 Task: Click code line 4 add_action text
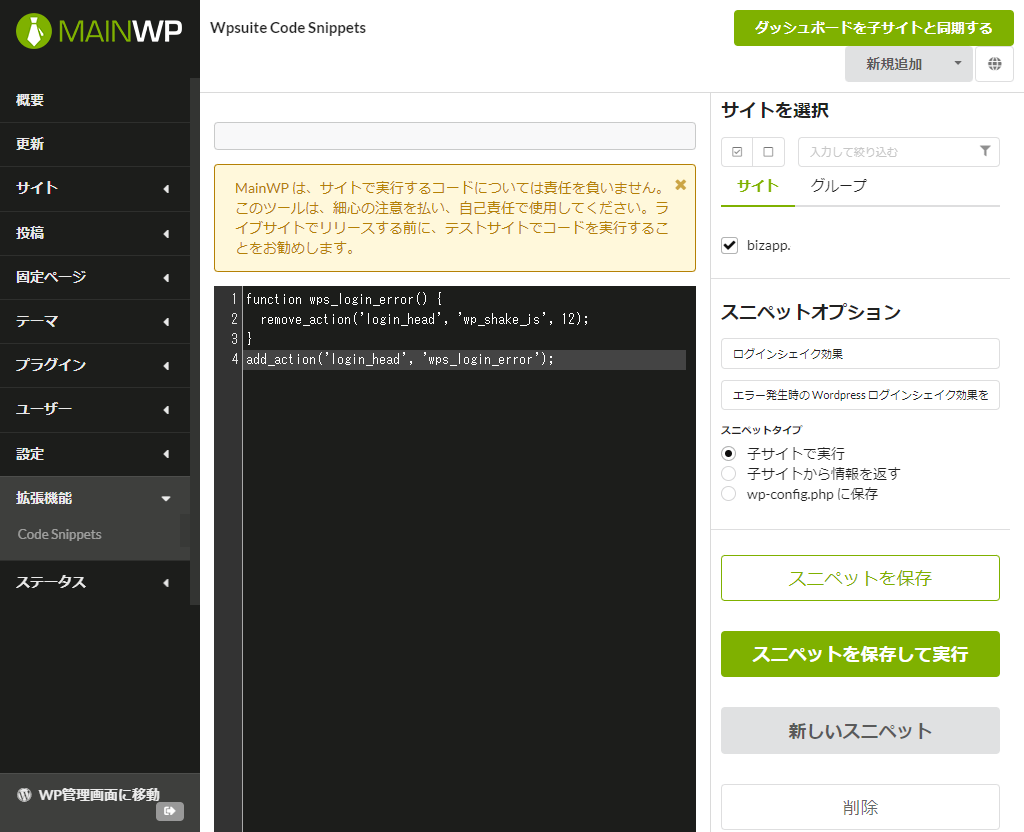coord(400,359)
